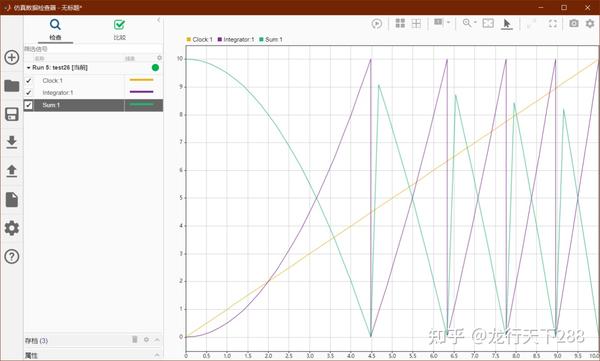Viewport: 600px width, 361px height.
Task: Open session with the folder icon
Action: tap(12, 86)
